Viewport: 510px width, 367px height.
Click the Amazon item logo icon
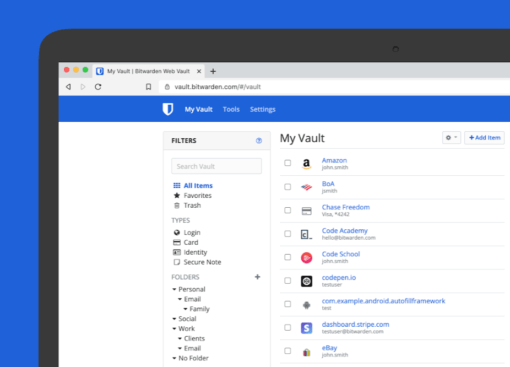(x=306, y=164)
